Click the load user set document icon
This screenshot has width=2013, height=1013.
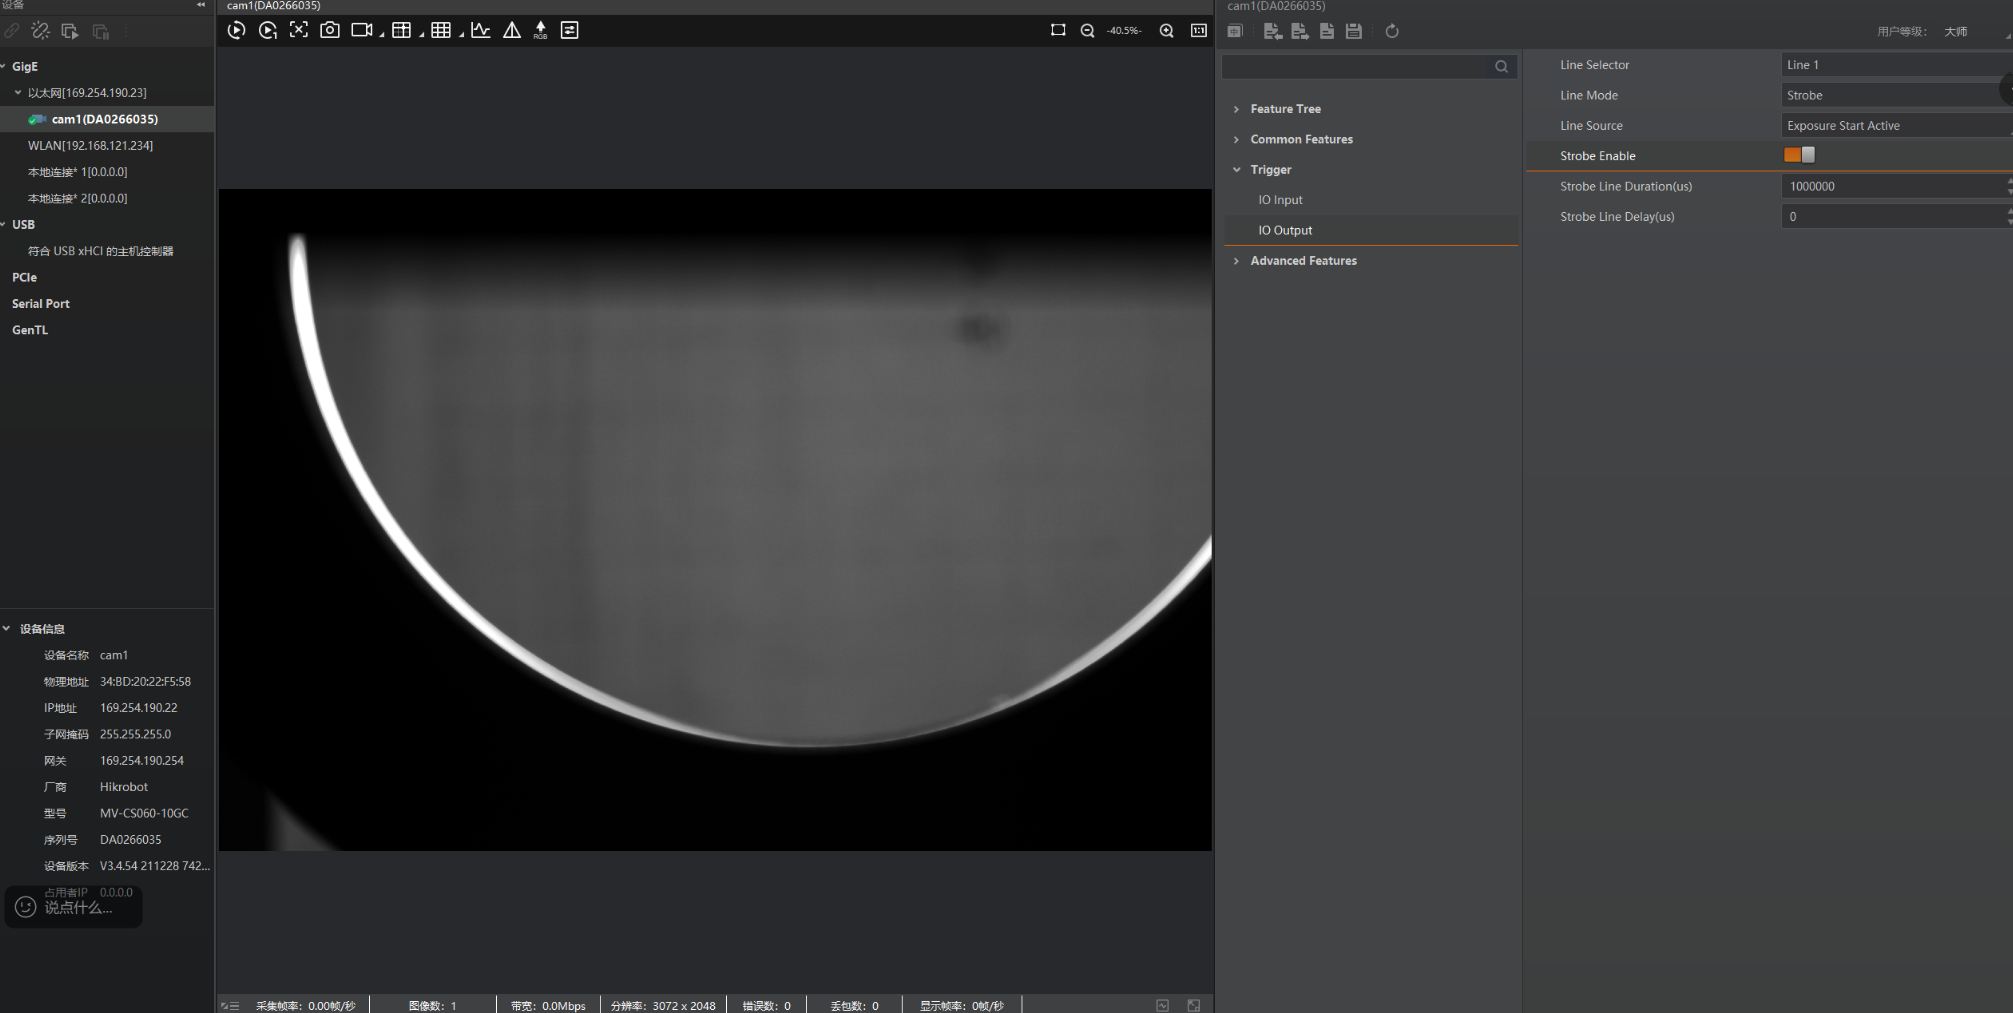click(1327, 31)
